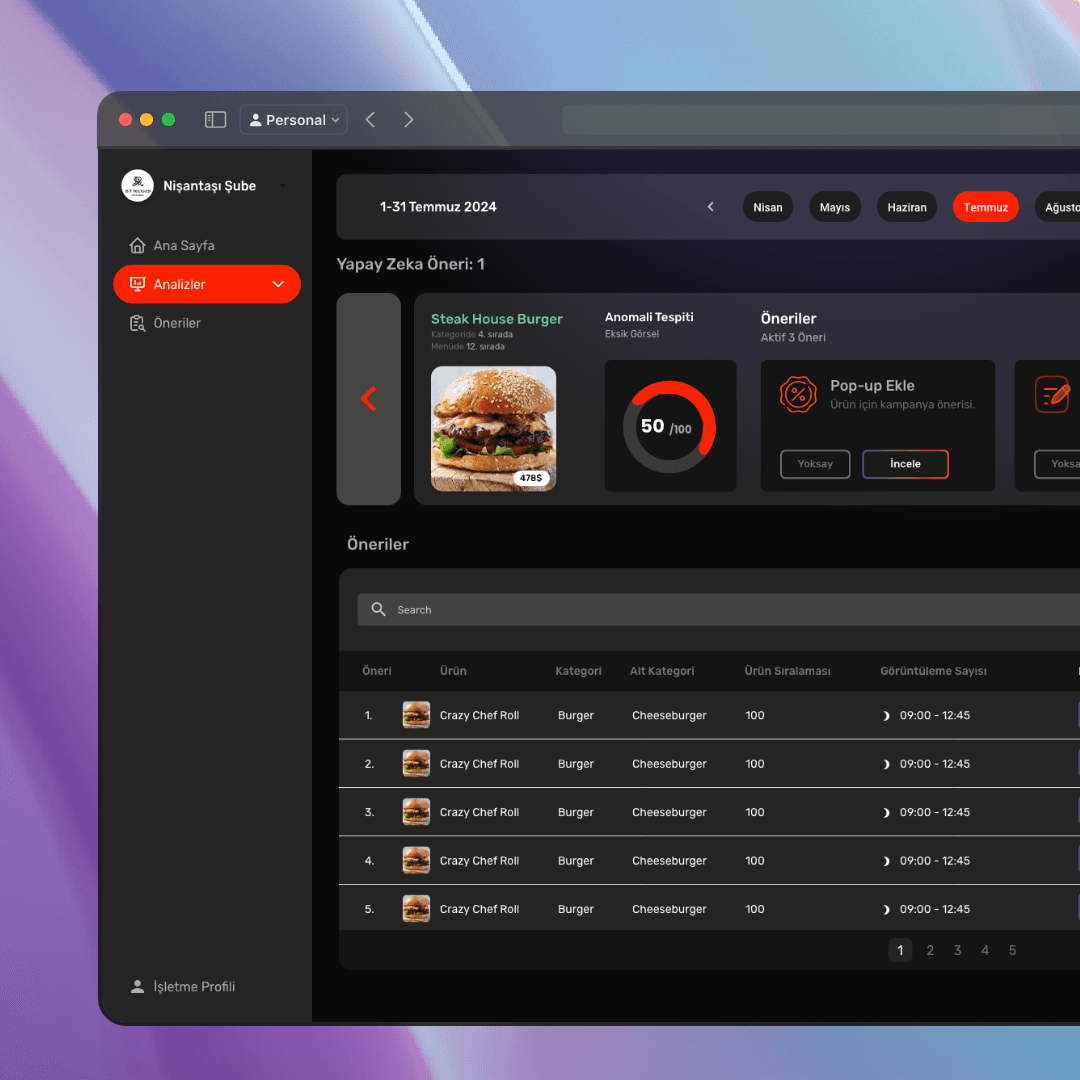Click the red previous-suggestion arrow
The image size is (1080, 1080).
coord(368,399)
